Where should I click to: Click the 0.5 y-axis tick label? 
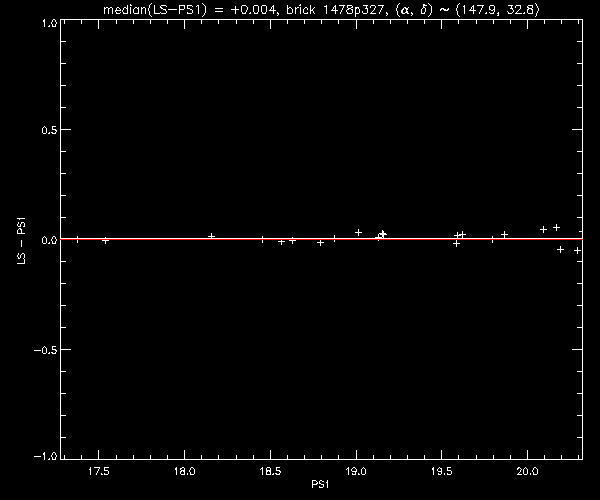49,130
